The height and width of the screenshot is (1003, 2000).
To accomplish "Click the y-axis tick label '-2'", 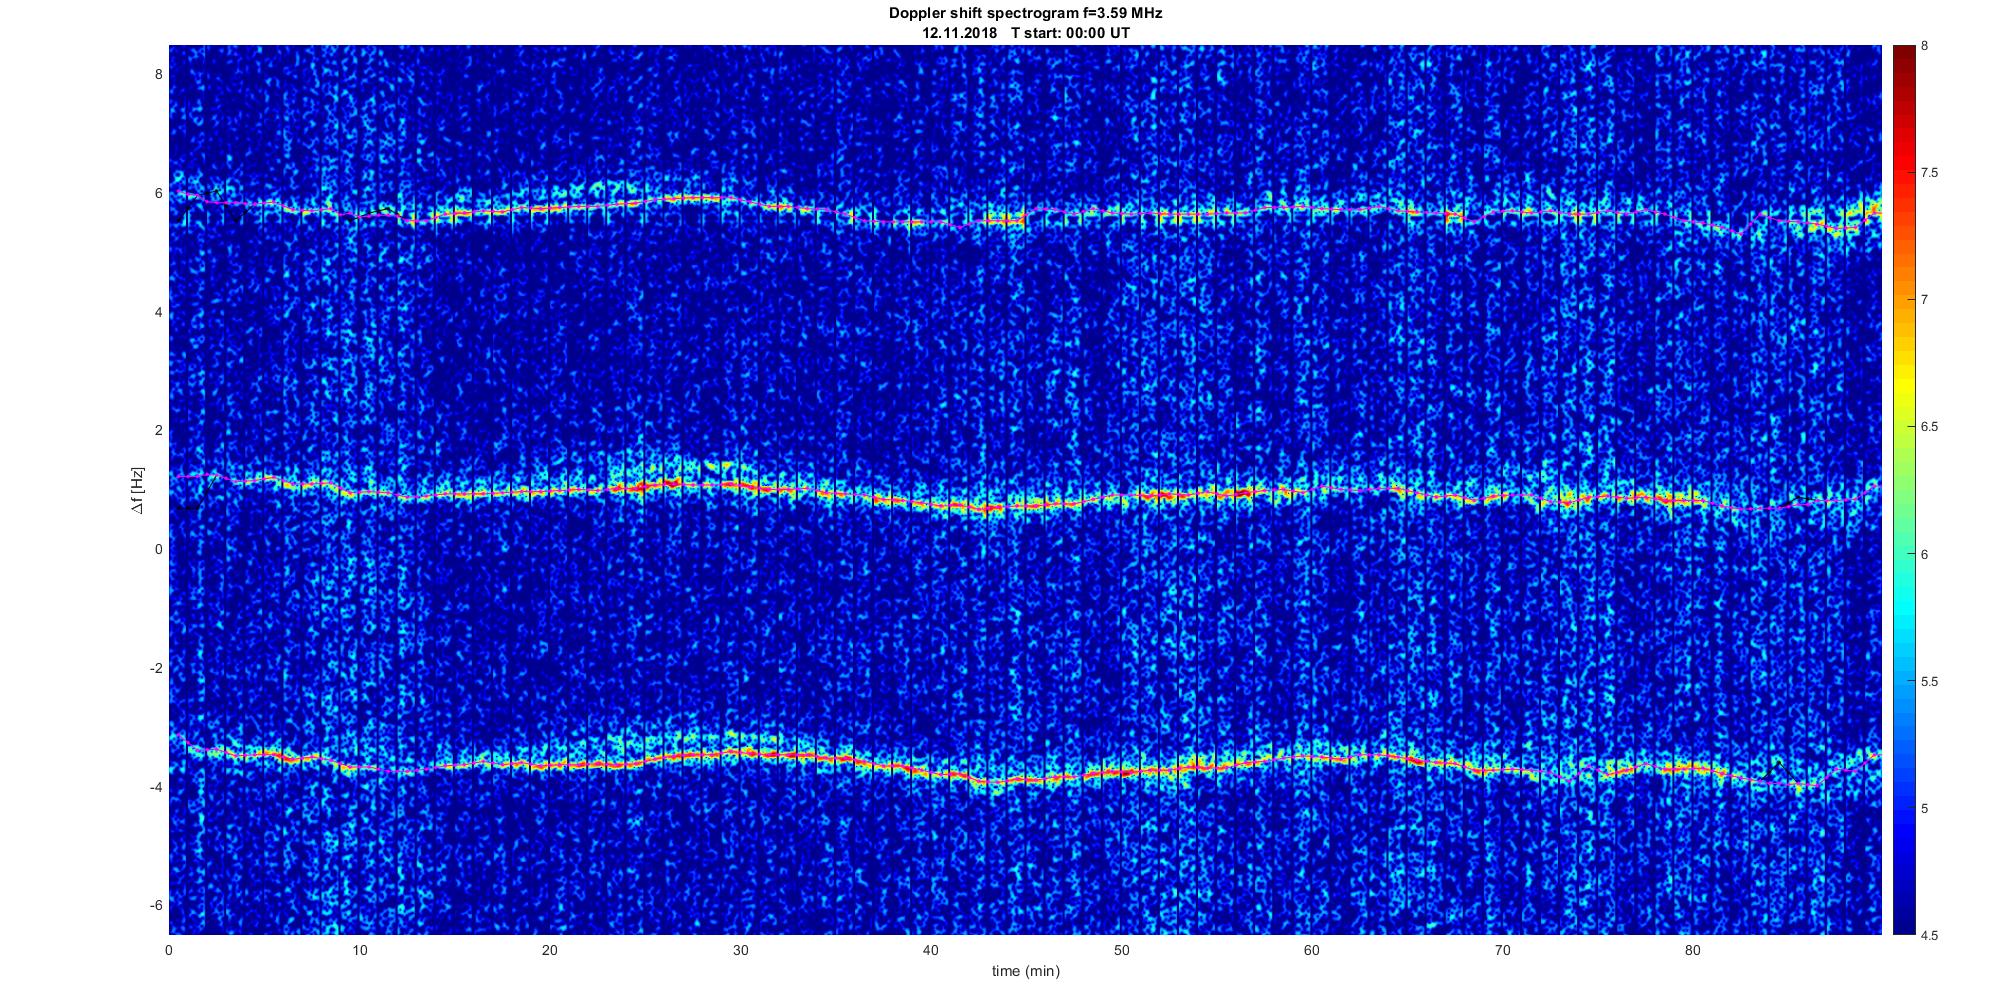I will coord(155,668).
